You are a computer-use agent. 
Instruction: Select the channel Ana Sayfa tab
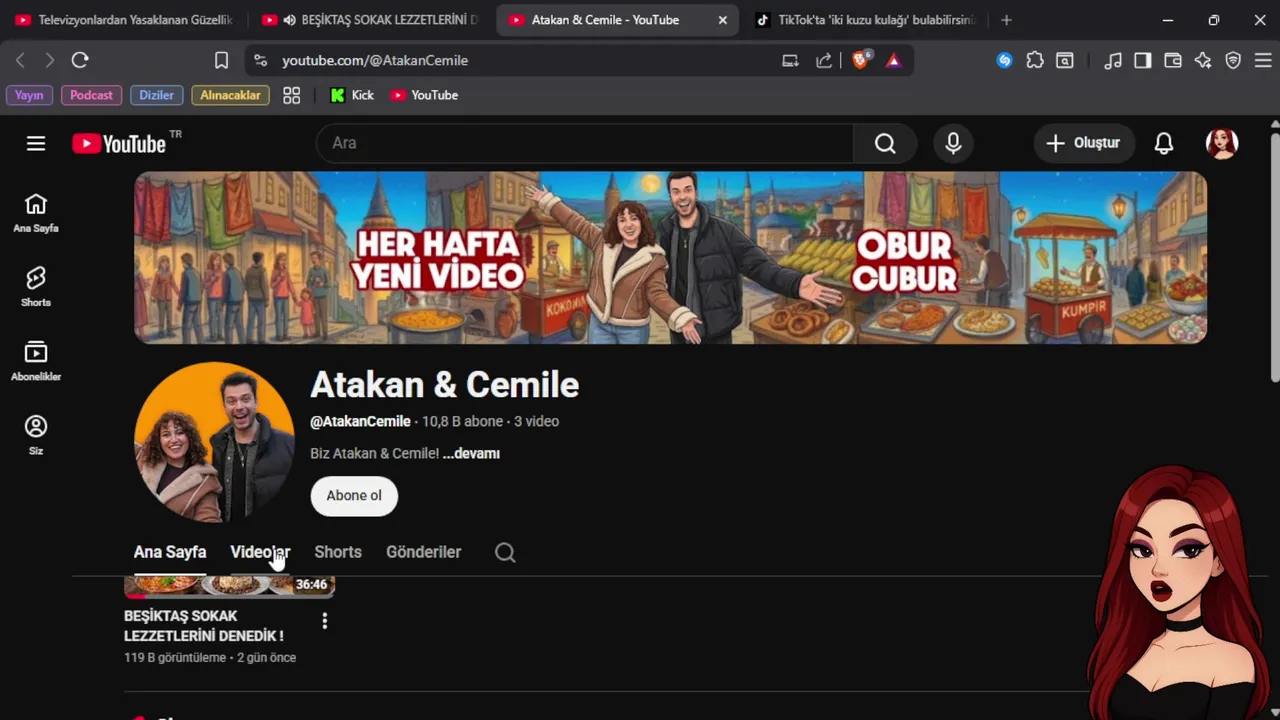point(170,552)
